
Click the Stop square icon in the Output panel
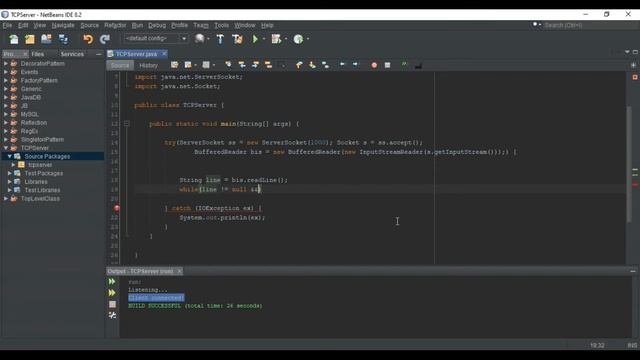click(112, 304)
